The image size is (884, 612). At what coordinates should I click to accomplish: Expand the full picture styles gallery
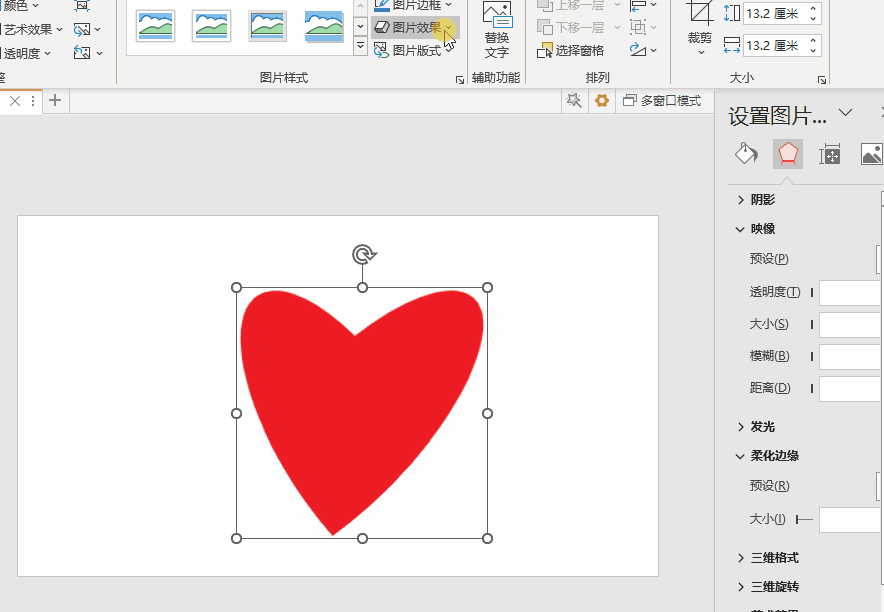click(x=361, y=46)
